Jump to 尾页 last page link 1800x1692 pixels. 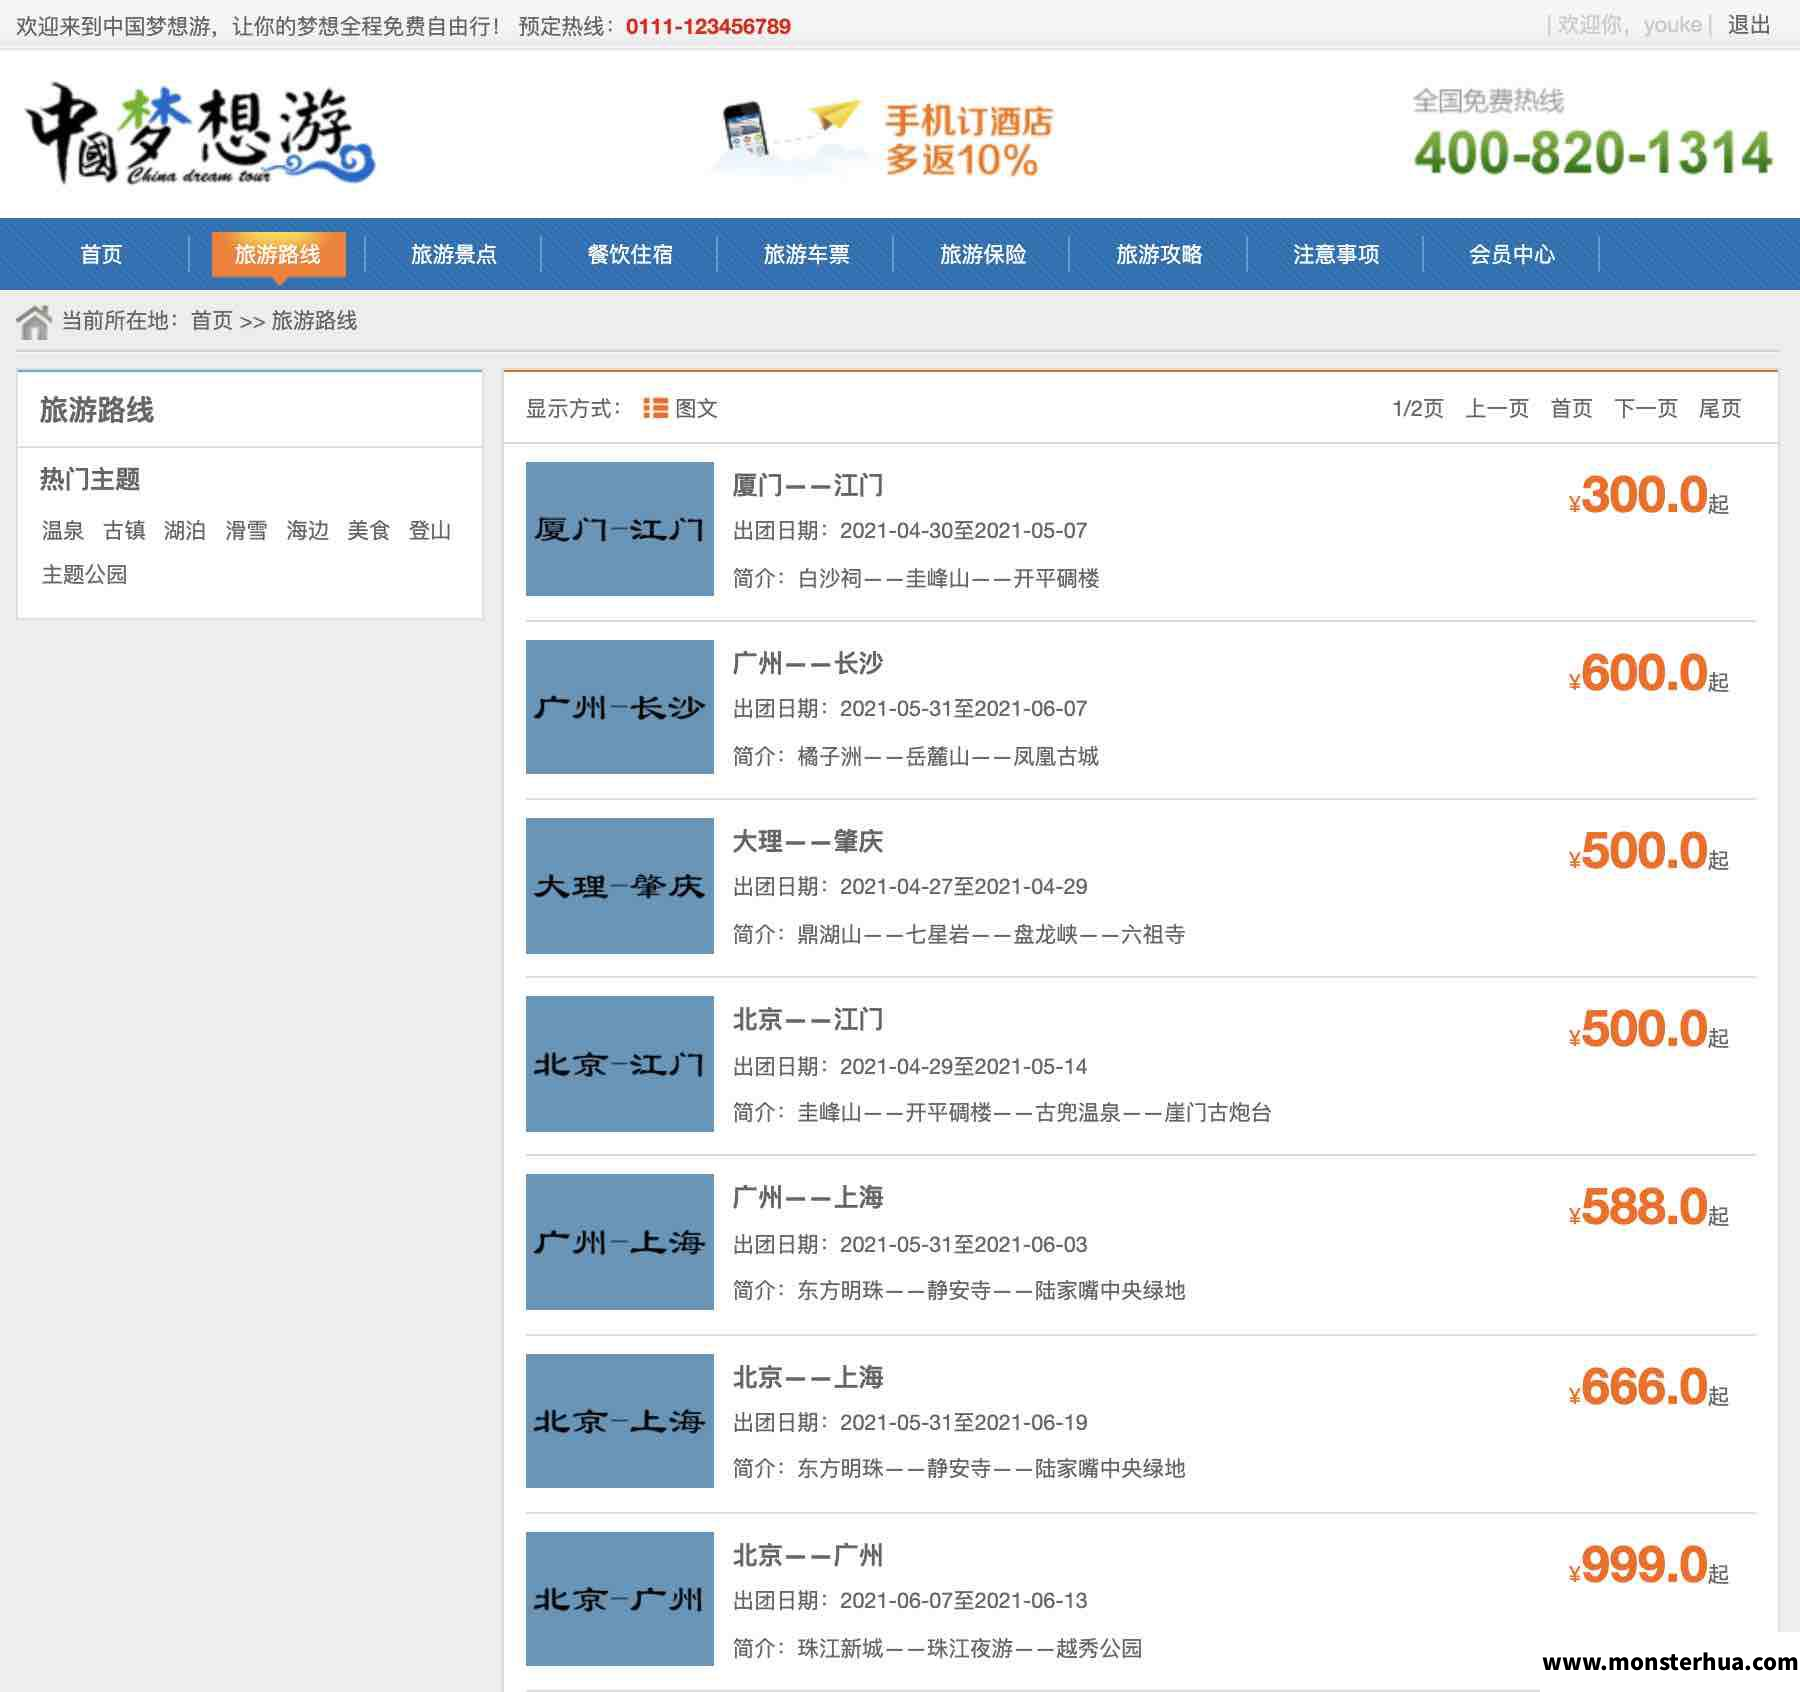click(1720, 408)
